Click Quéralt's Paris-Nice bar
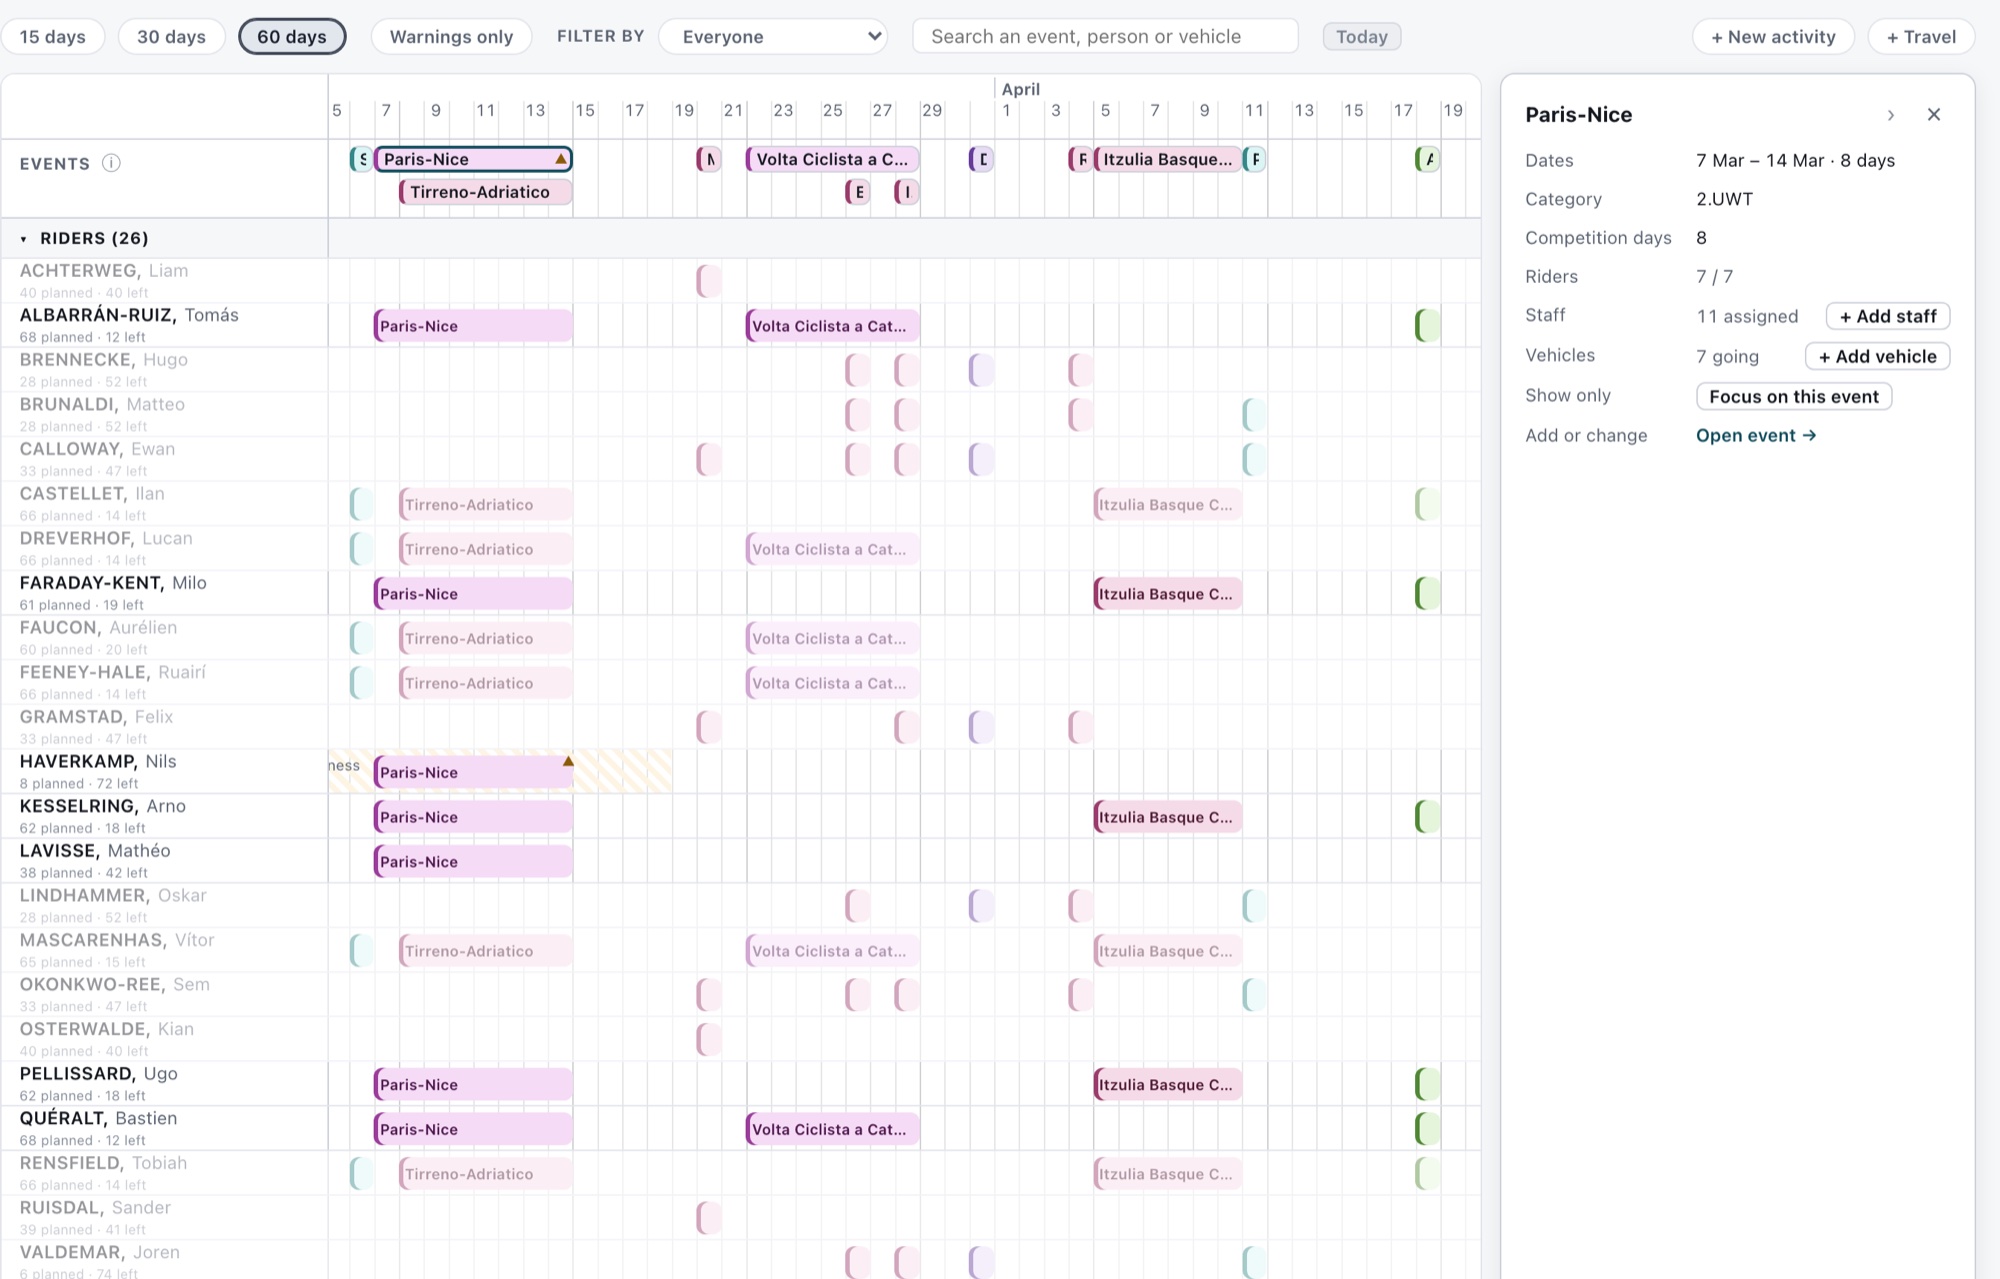 pos(473,1129)
